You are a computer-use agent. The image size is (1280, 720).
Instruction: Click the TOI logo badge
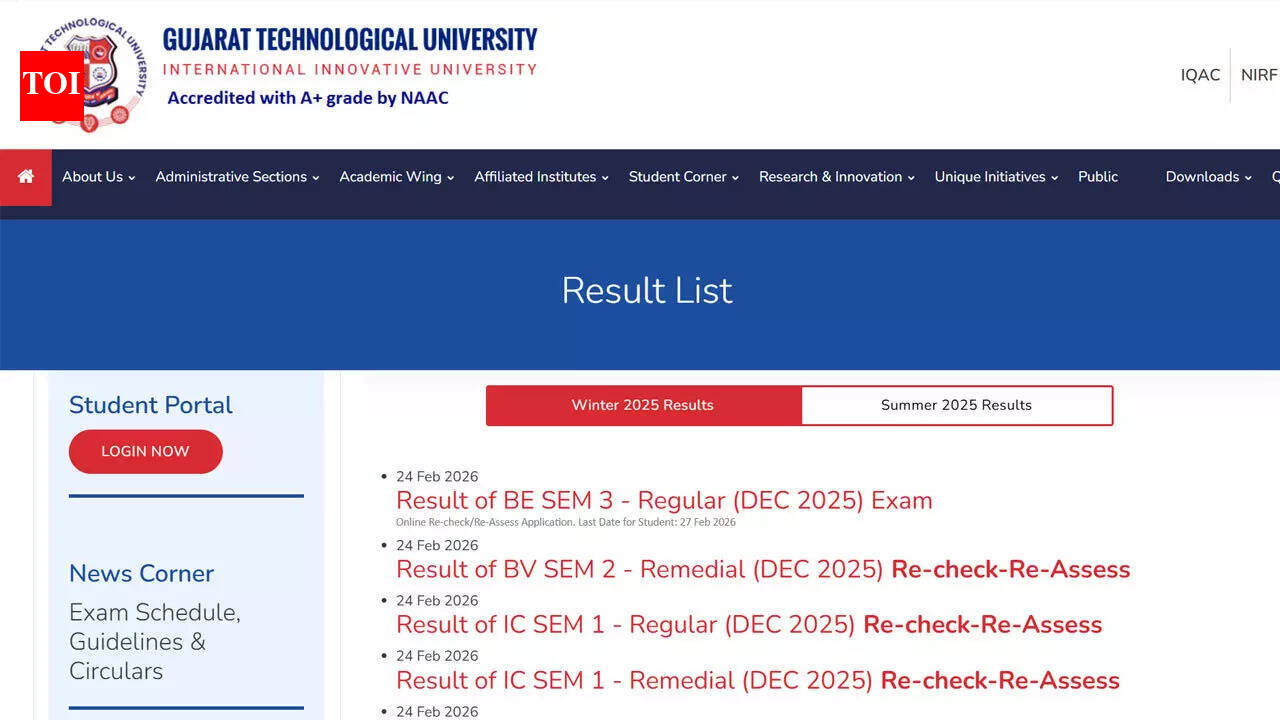[x=51, y=85]
